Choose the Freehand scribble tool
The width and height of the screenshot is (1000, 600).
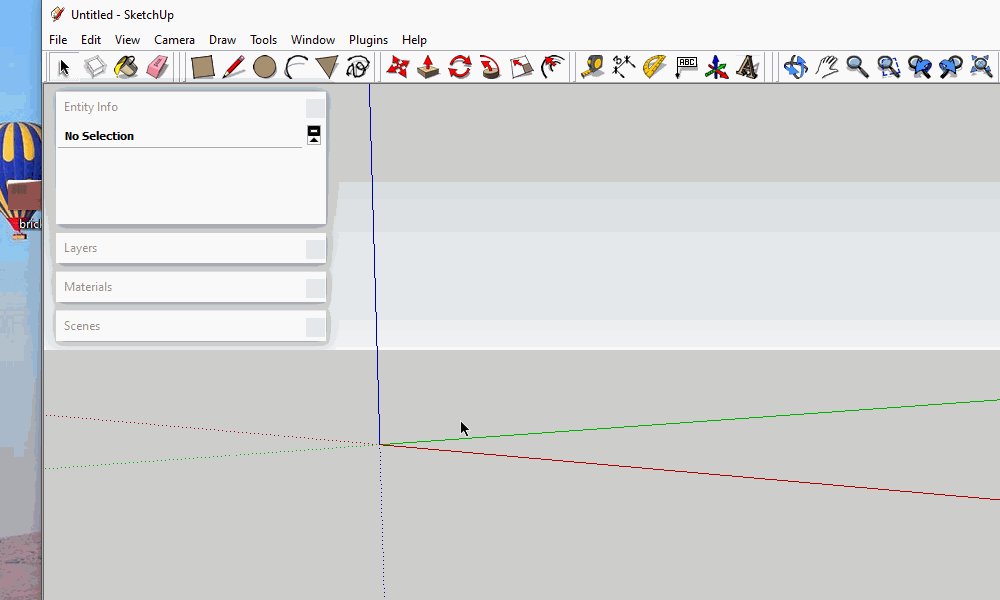[358, 67]
